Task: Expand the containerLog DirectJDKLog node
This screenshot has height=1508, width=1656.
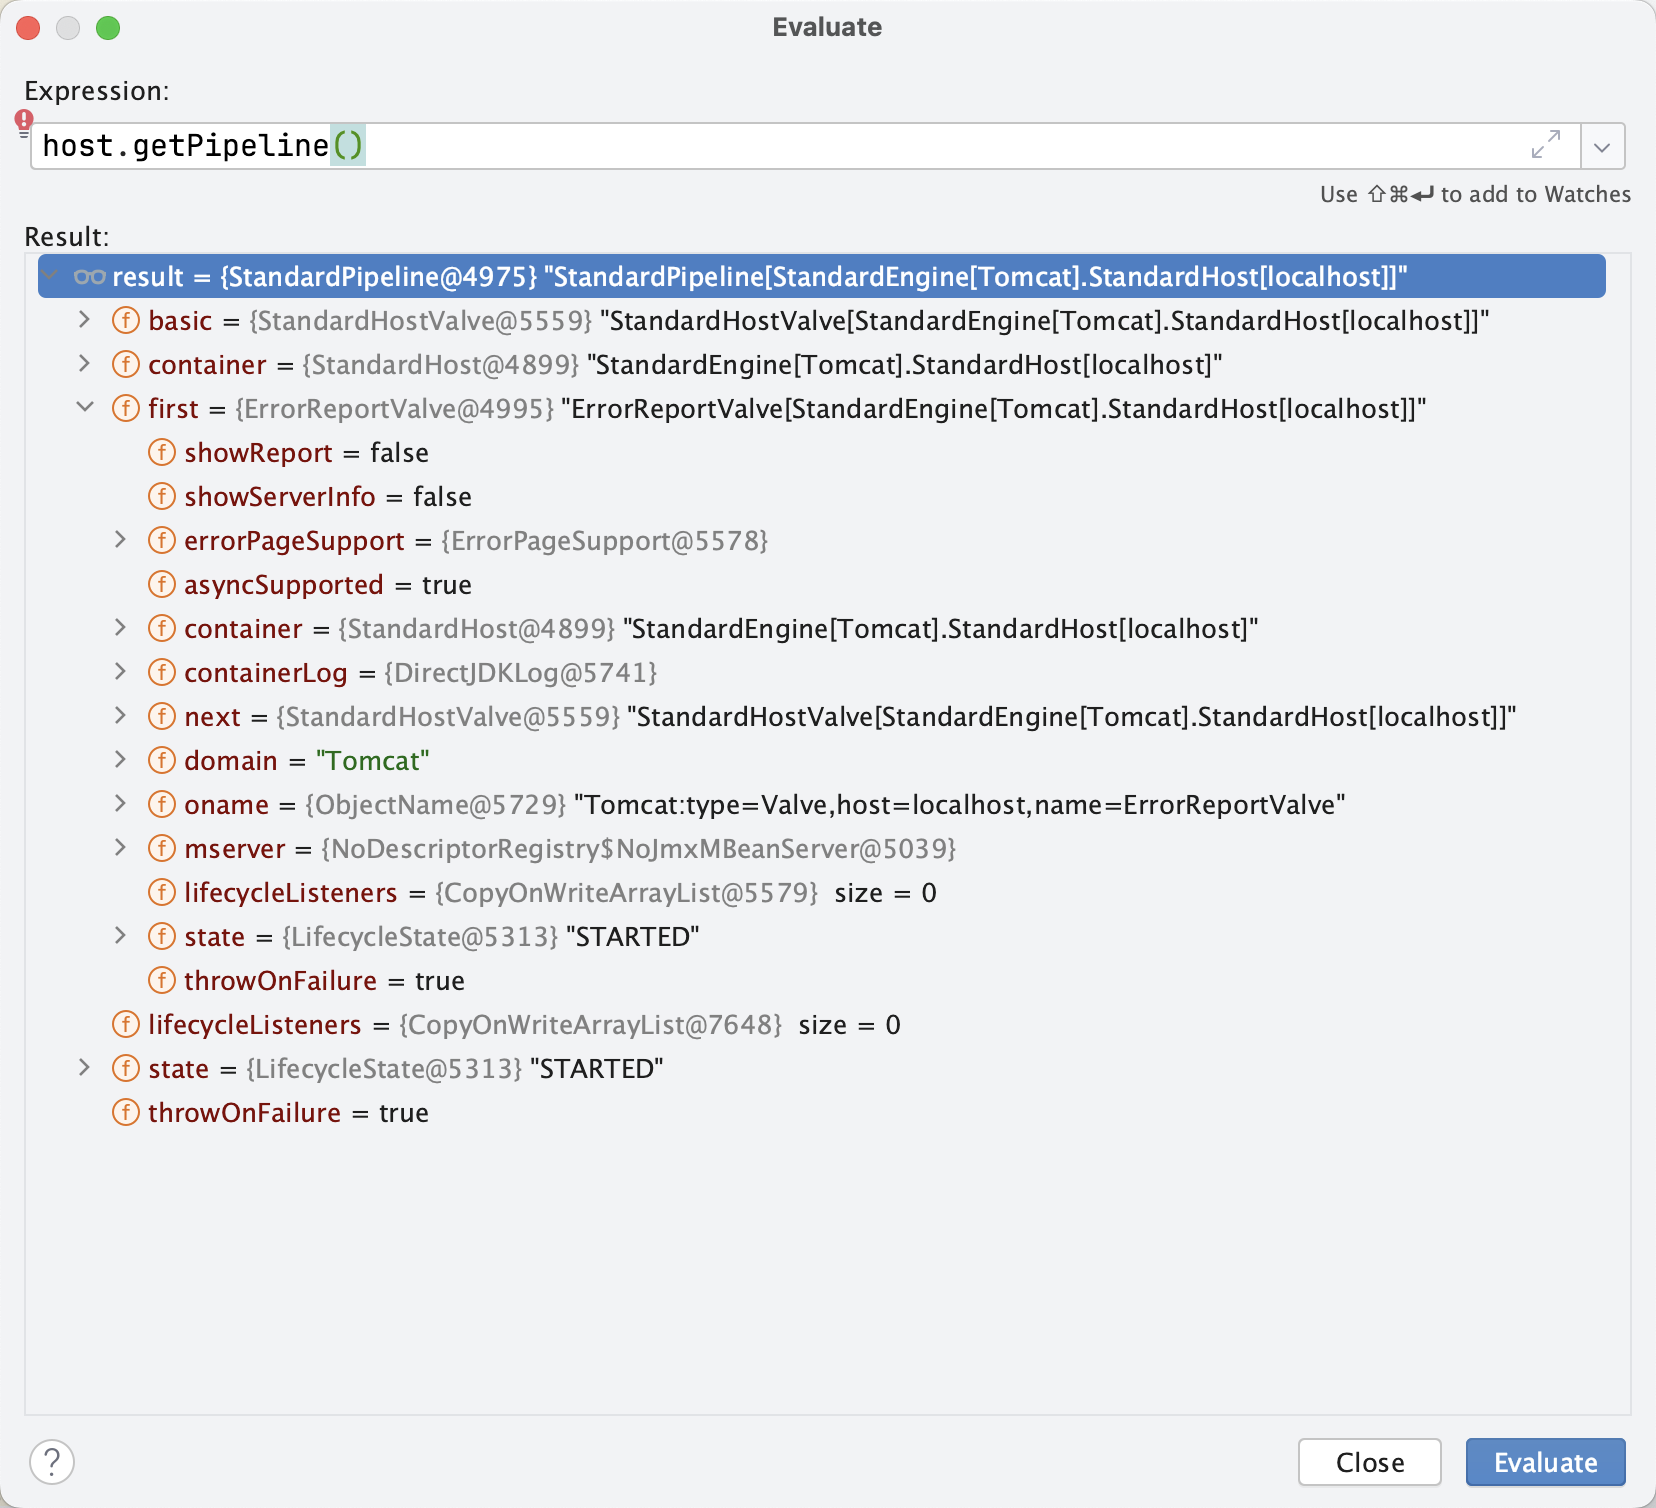Action: pyautogui.click(x=121, y=672)
